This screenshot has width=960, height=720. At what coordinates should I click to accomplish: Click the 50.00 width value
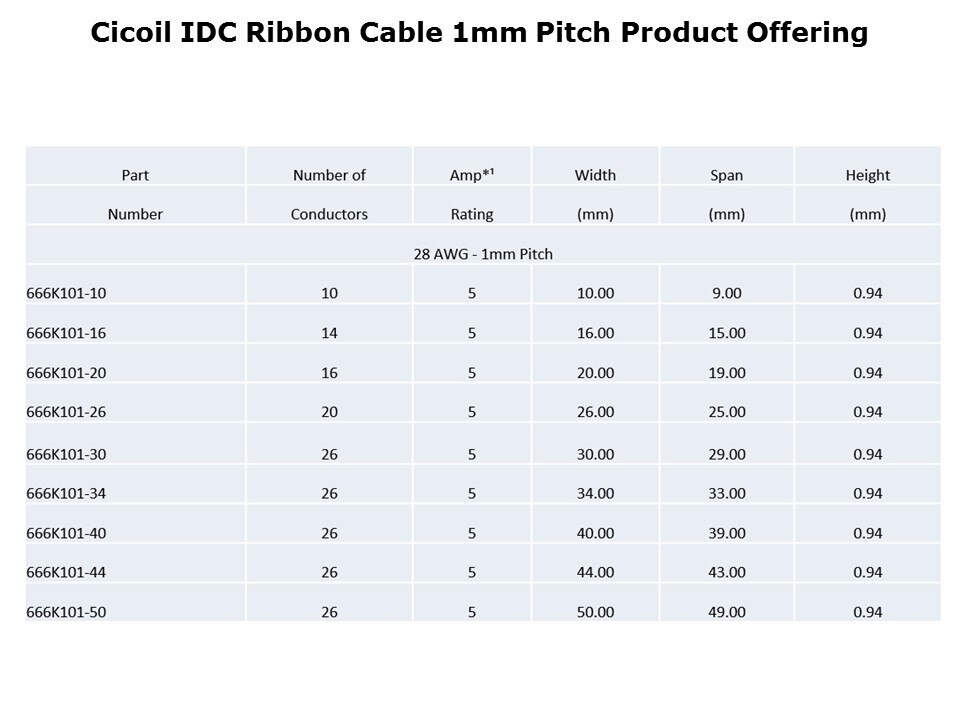click(595, 612)
